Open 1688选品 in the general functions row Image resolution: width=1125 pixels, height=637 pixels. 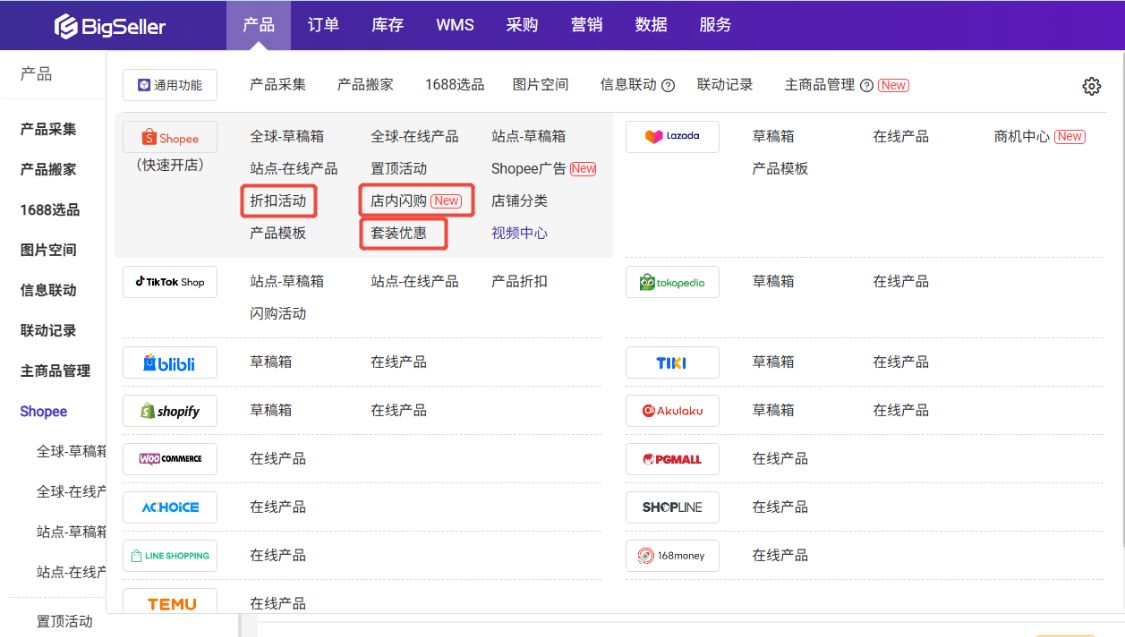[454, 85]
